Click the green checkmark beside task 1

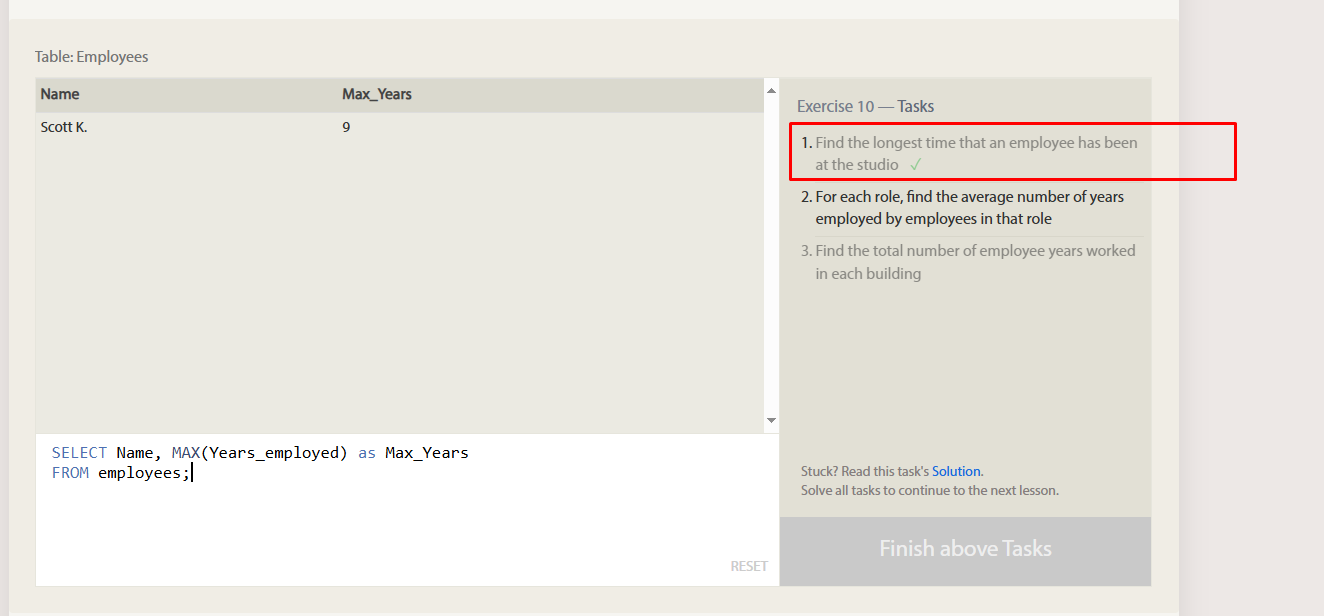point(916,165)
